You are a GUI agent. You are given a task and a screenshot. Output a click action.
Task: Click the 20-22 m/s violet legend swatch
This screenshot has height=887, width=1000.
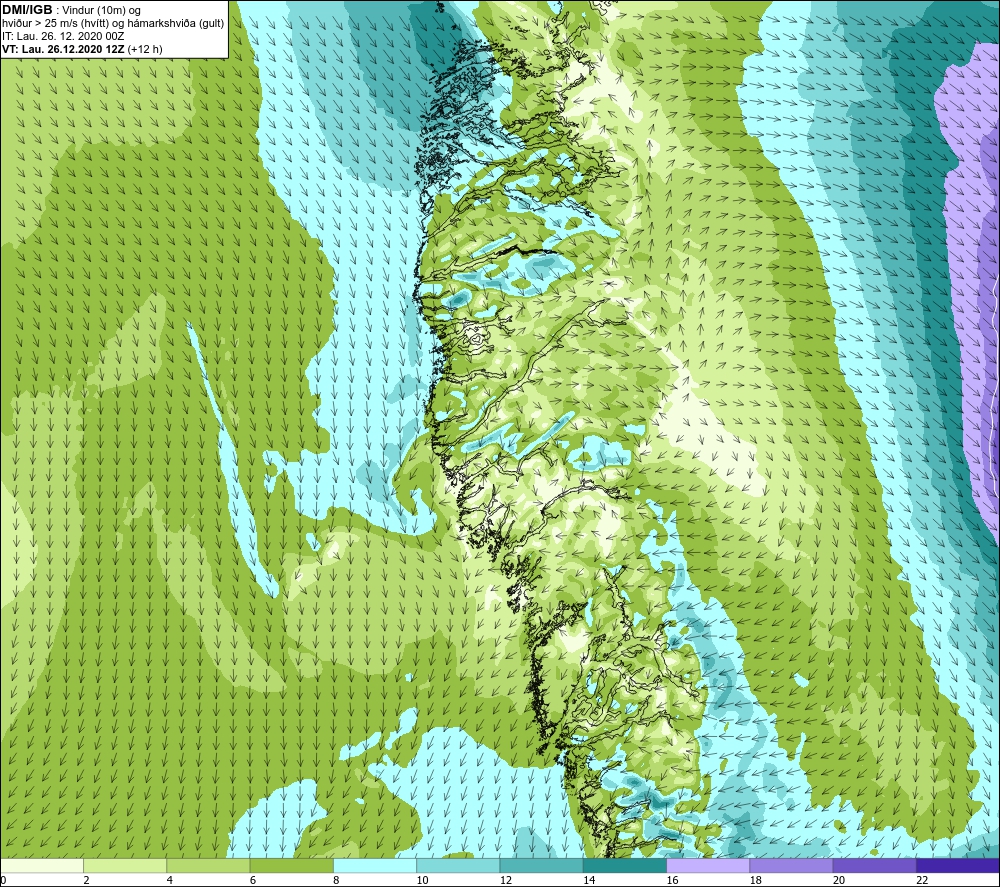tap(874, 865)
